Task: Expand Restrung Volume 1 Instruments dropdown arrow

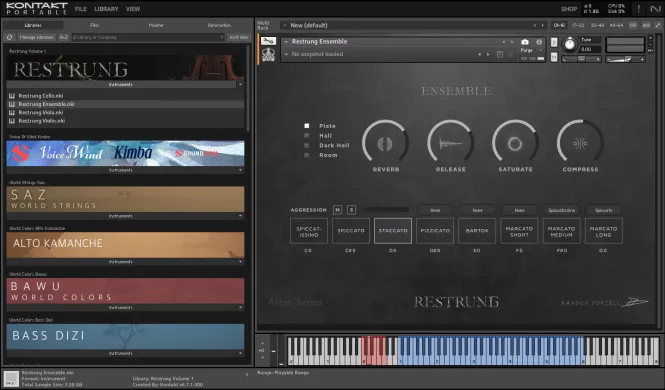Action: (x=240, y=85)
